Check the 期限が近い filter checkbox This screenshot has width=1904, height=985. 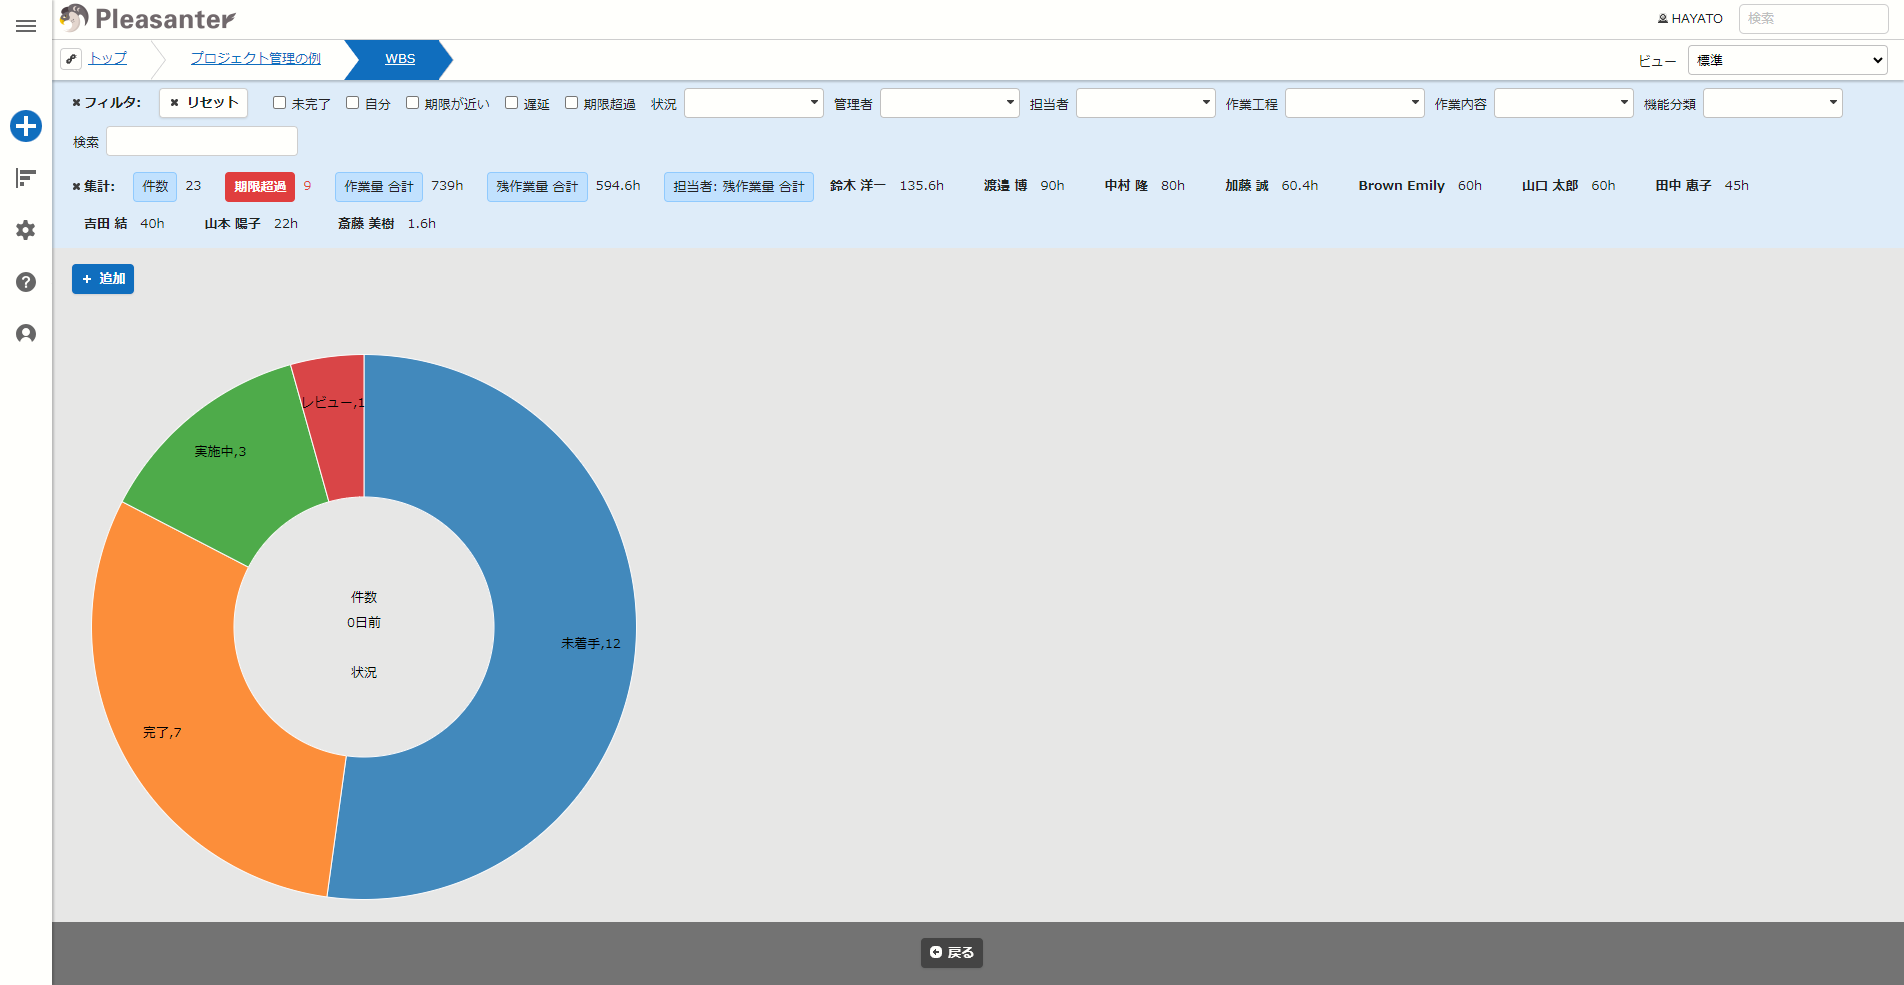pos(412,103)
